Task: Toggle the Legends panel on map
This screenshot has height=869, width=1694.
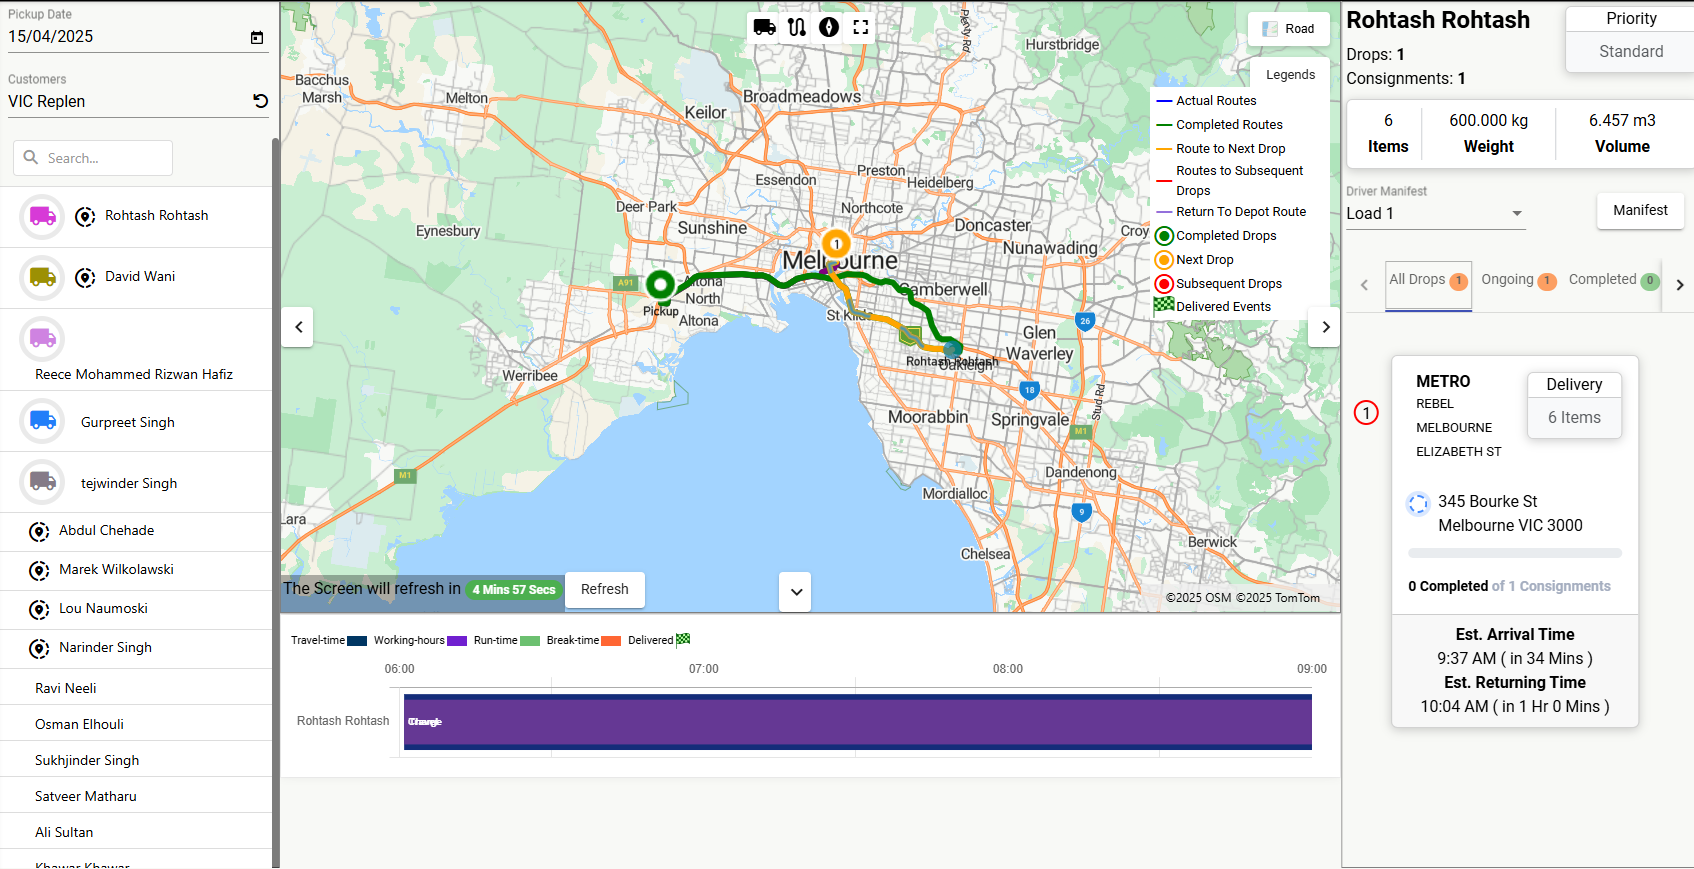Action: coord(1290,75)
